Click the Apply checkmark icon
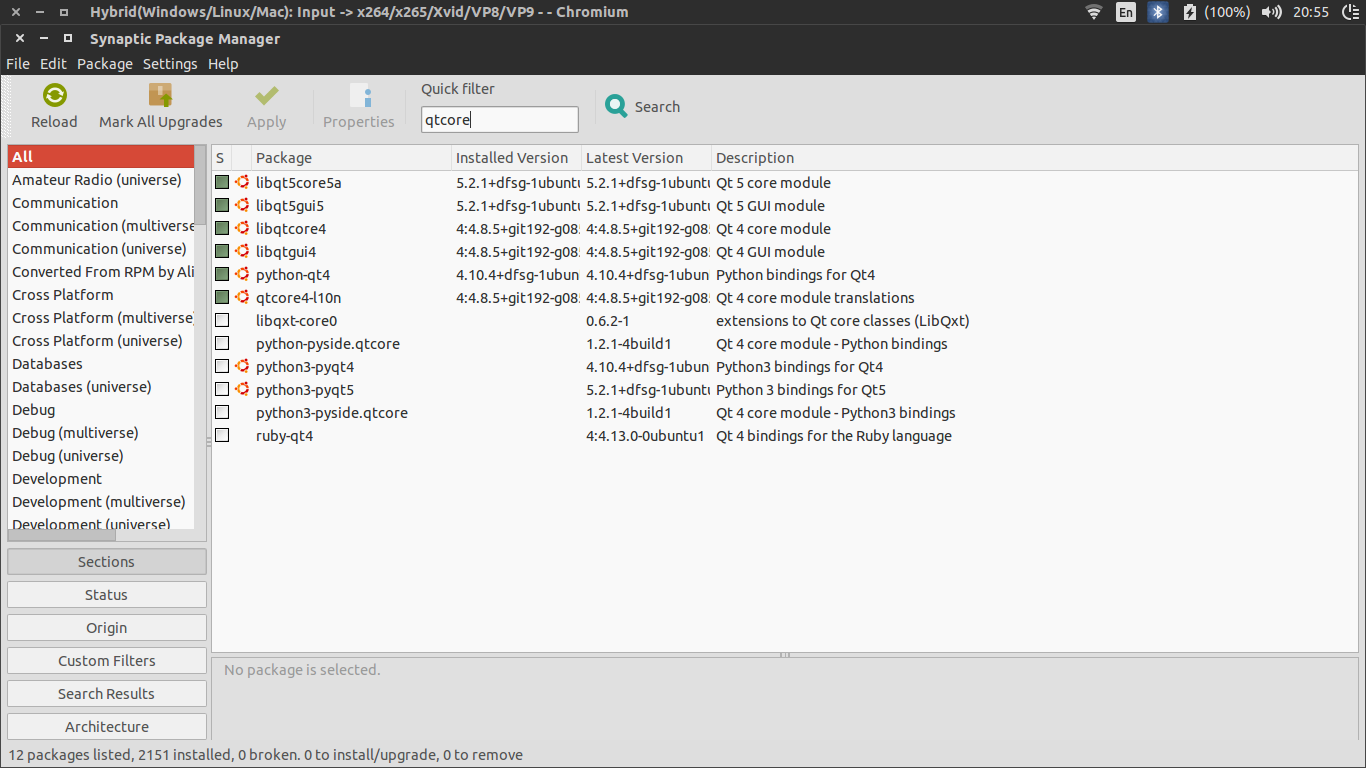 click(x=267, y=96)
